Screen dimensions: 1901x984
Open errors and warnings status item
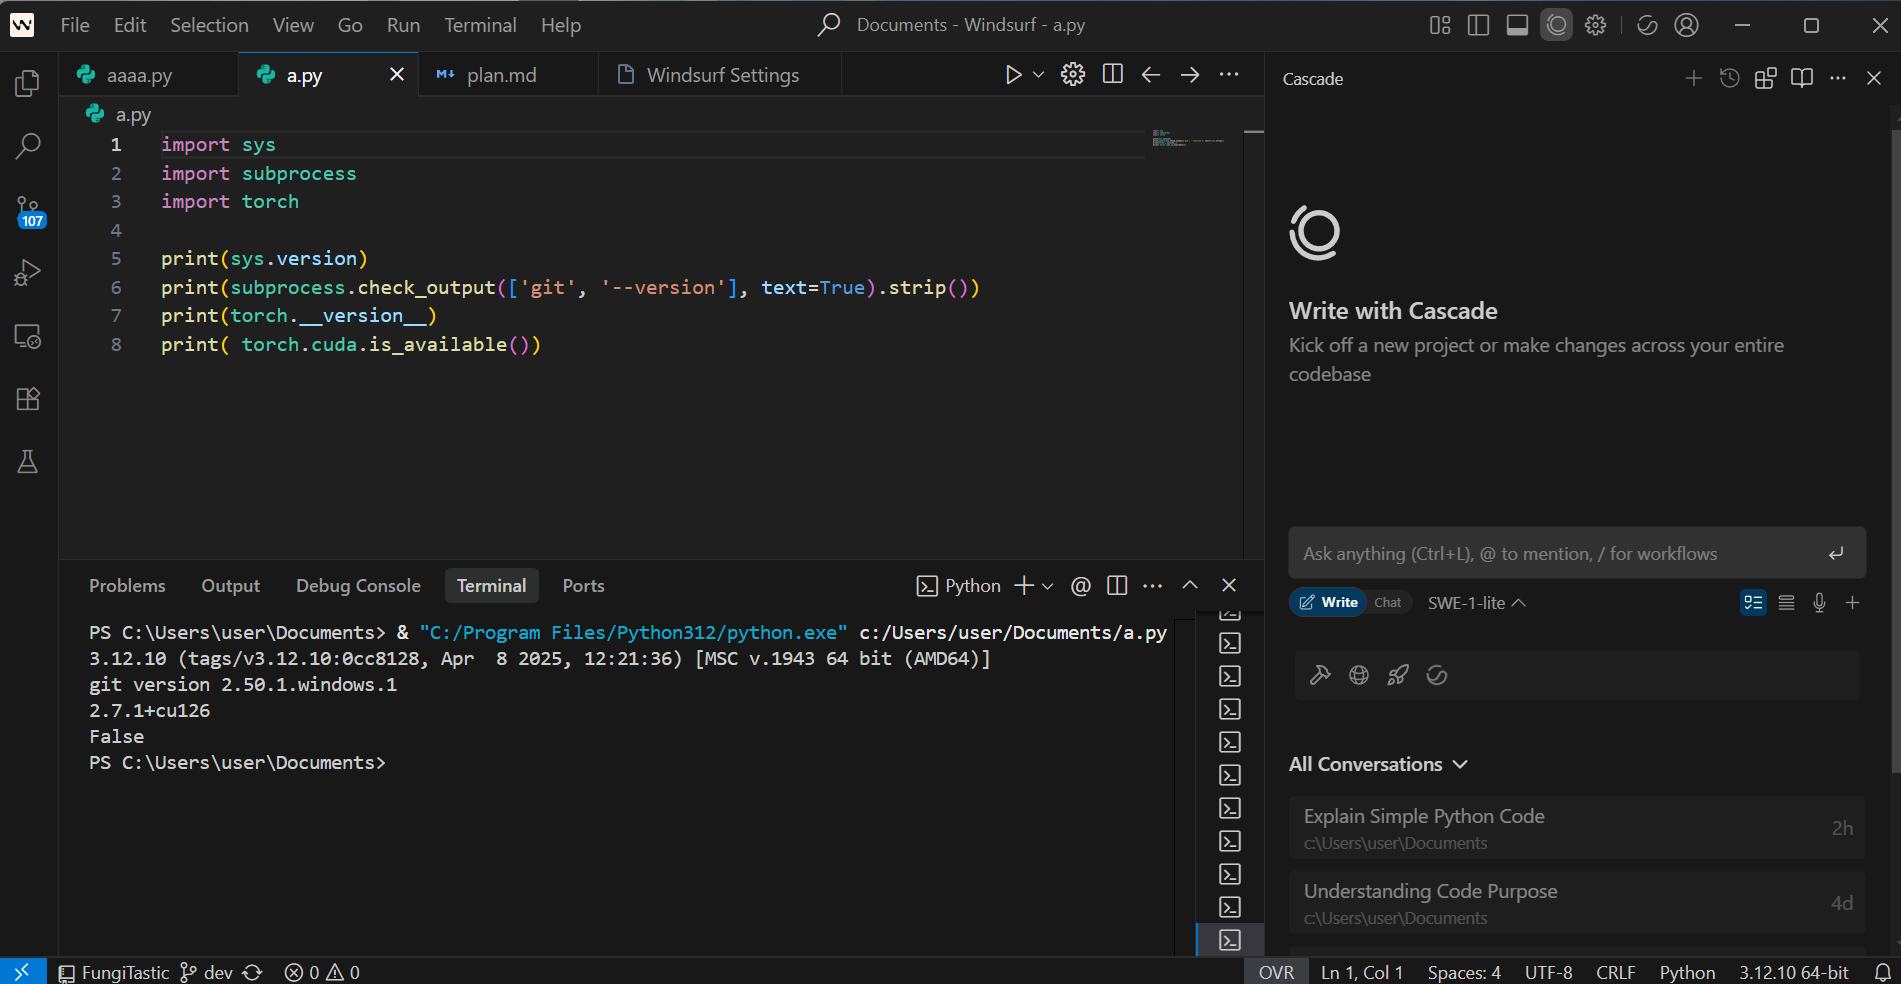coord(322,972)
